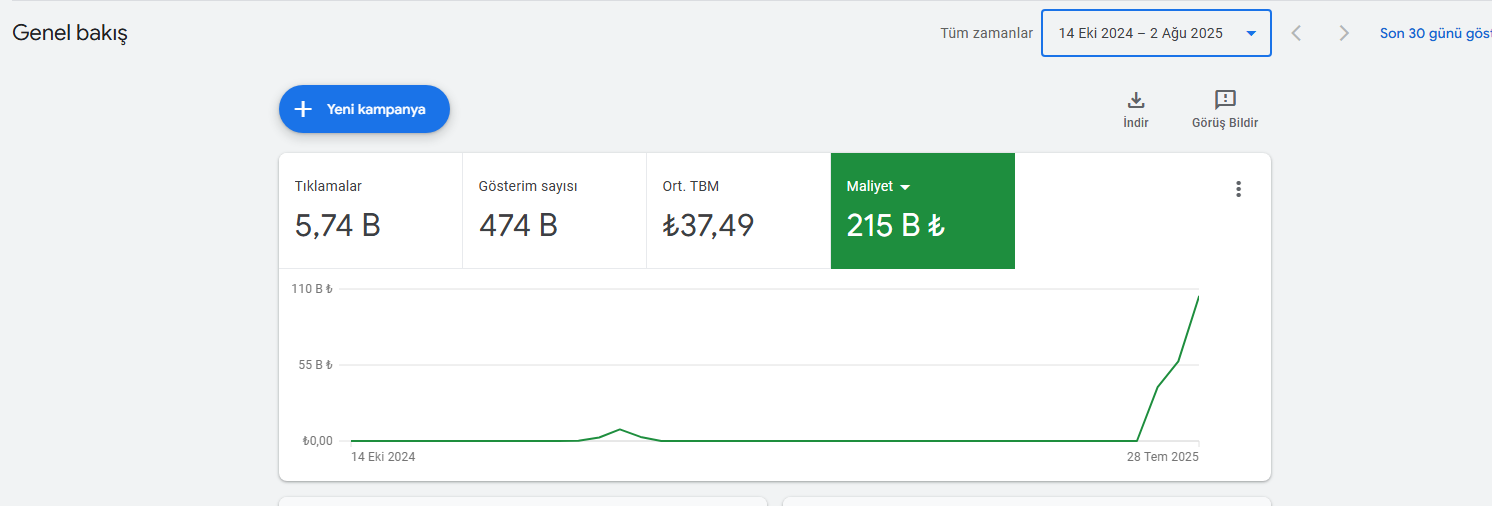Open the 14 Eki 2024 – 2 Ağu 2025 date picker
The width and height of the screenshot is (1492, 506).
click(1156, 33)
